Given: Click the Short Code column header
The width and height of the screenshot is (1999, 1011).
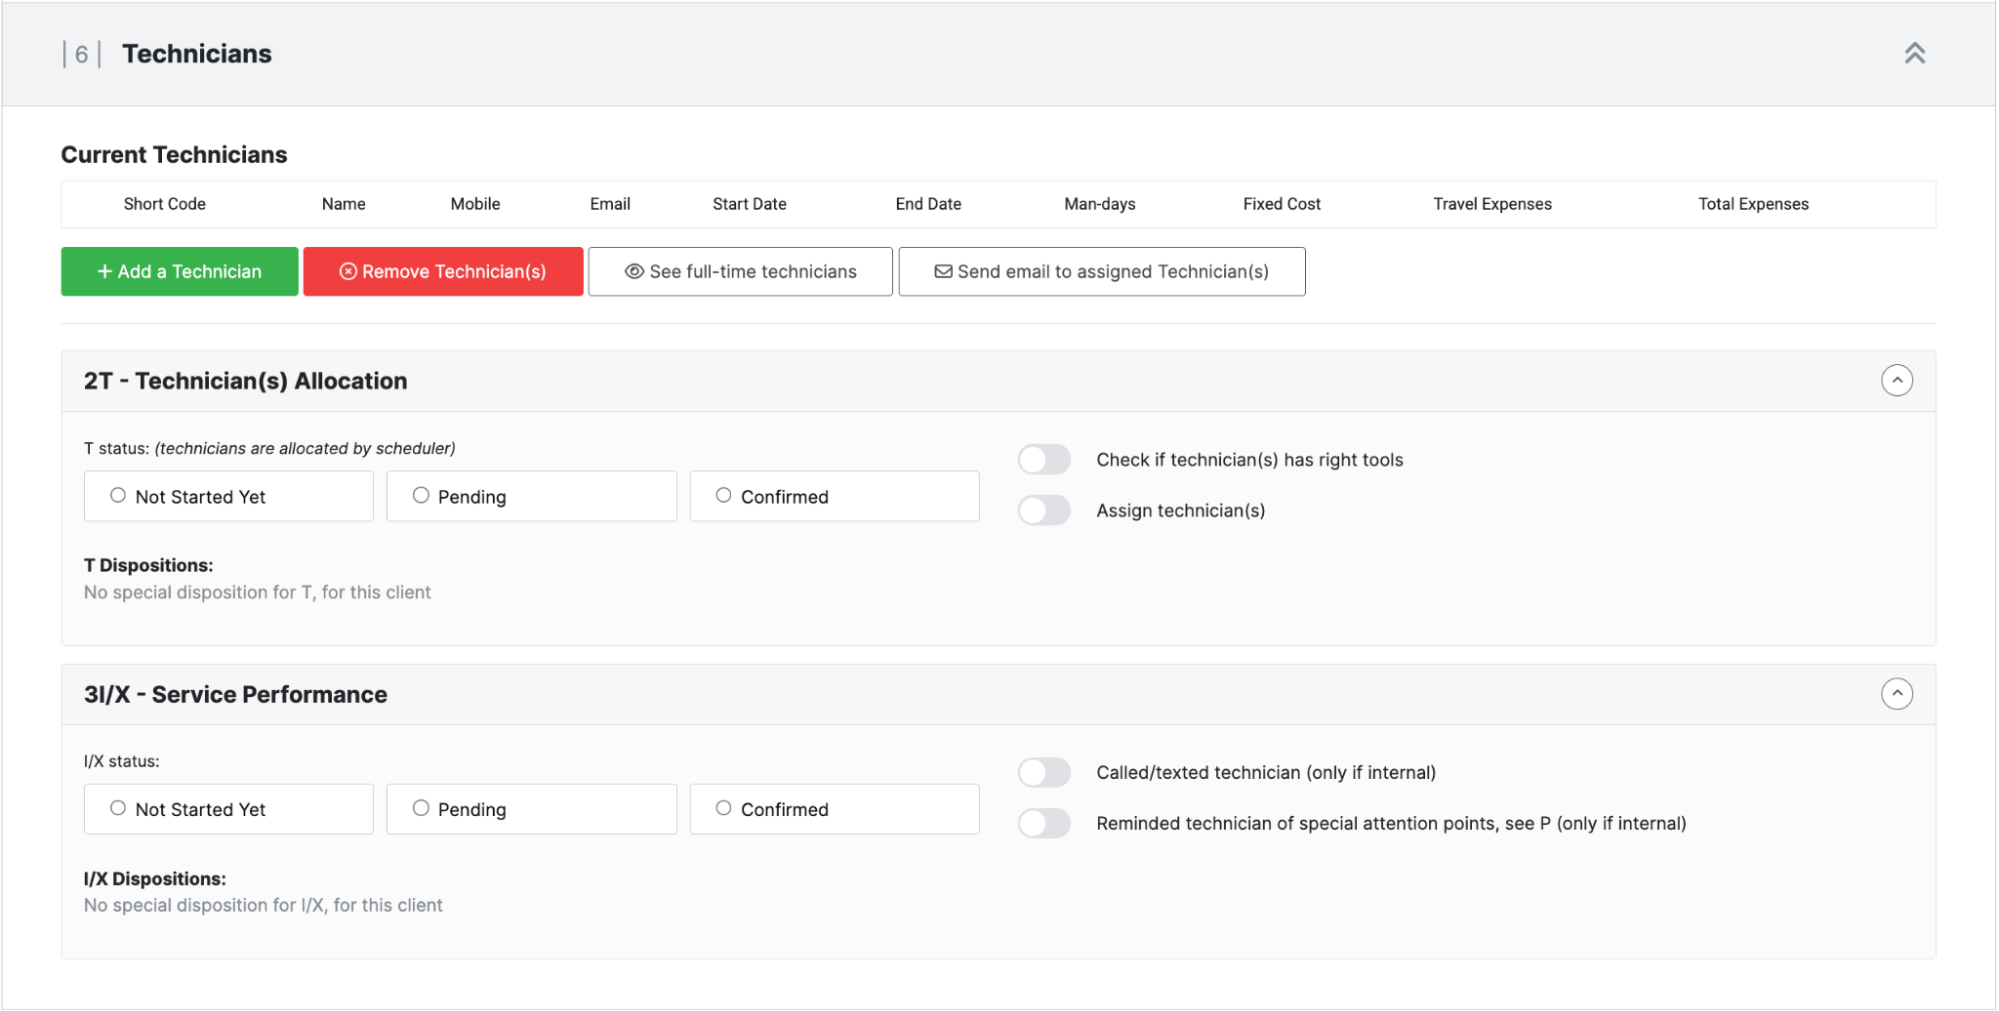Looking at the screenshot, I should click(165, 204).
